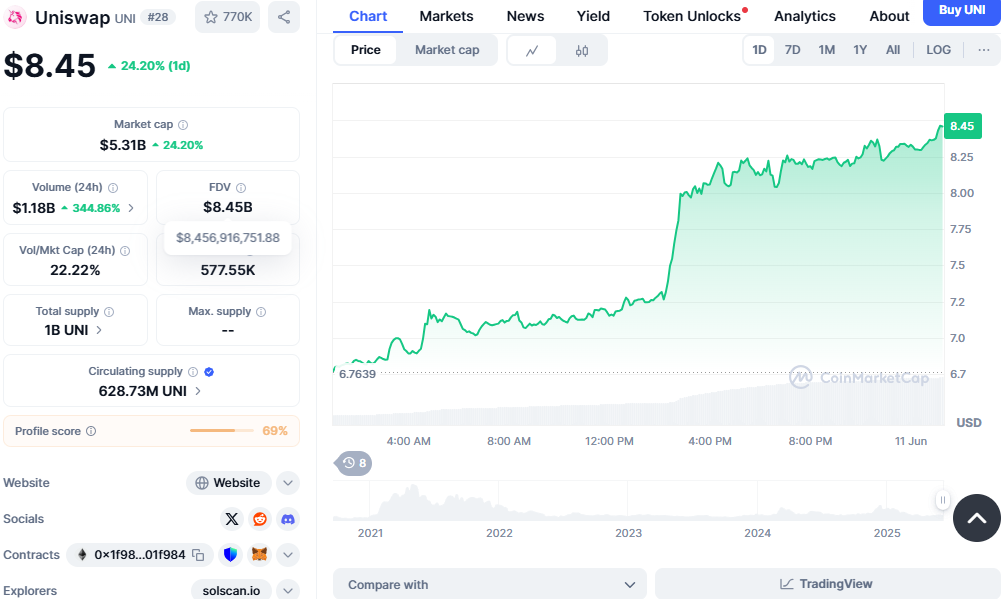Click the Ethereum icon in the contract chip
Image resolution: width=1001 pixels, height=599 pixels.
(82, 555)
